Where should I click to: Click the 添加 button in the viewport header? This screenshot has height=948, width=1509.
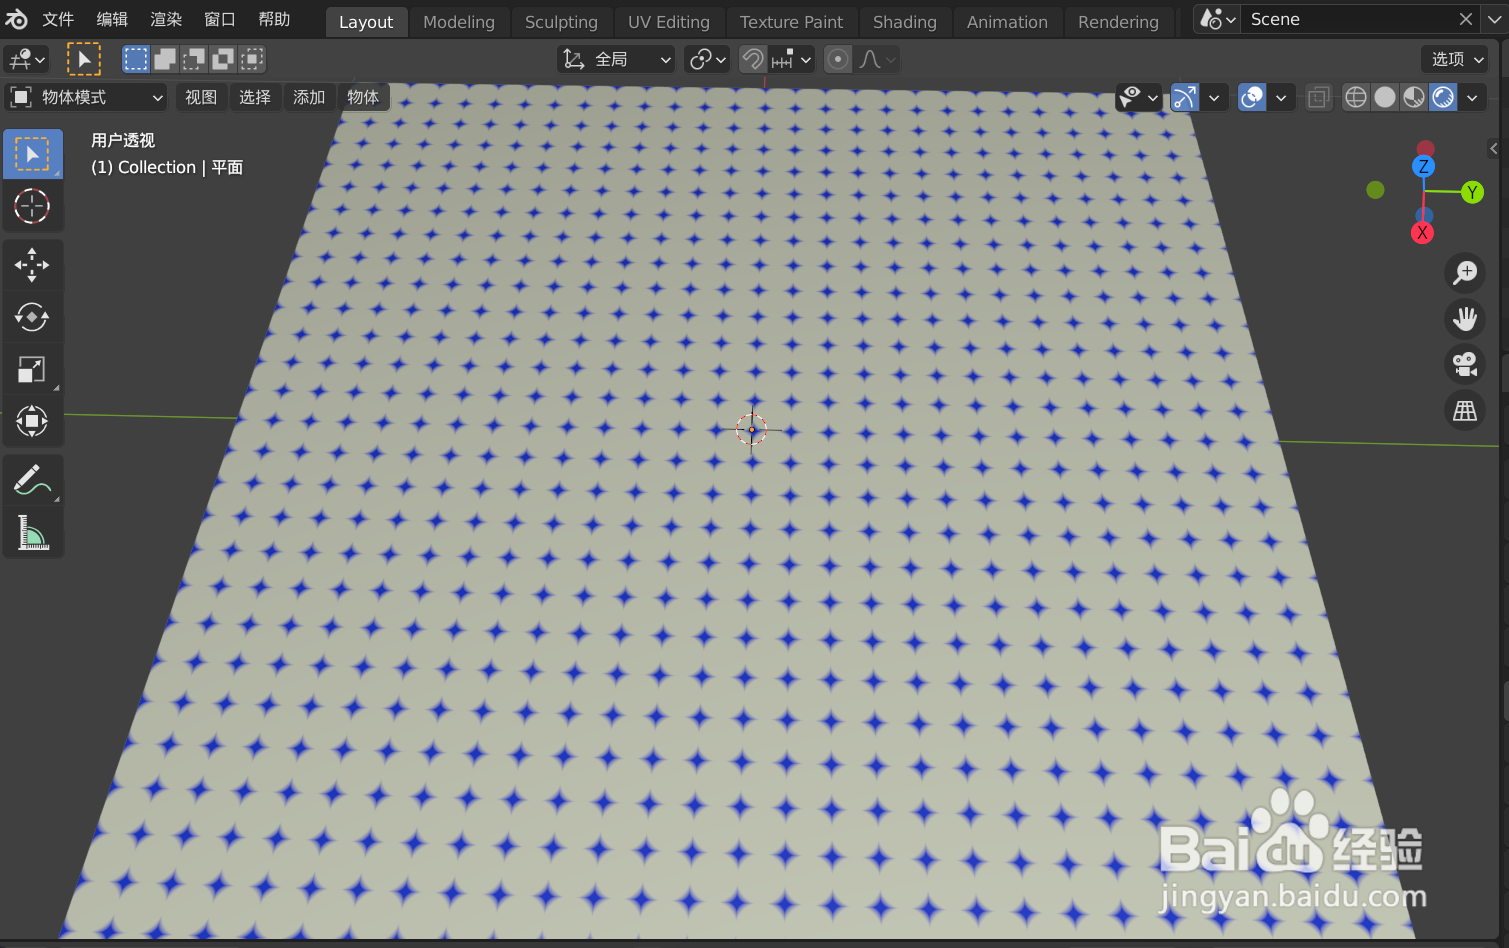click(309, 97)
